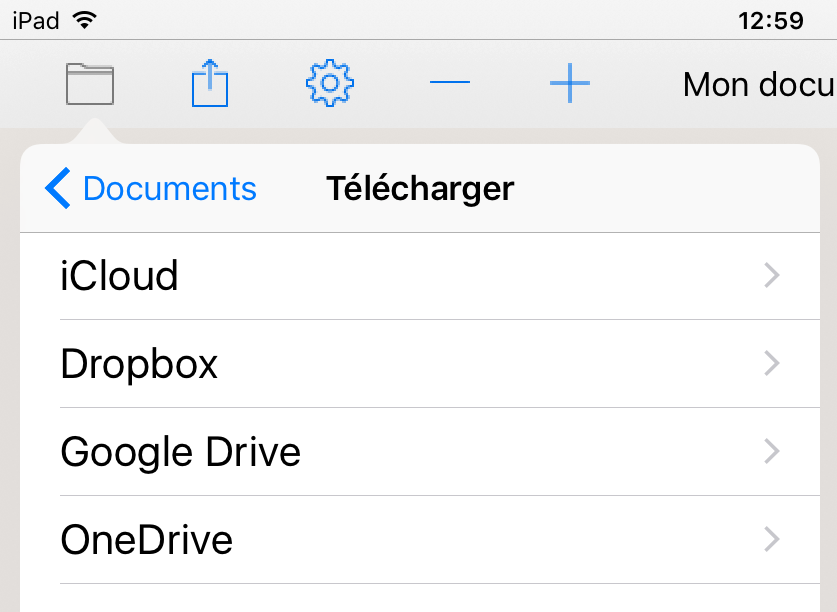
Task: Click the minus zoom-out icon
Action: (450, 82)
